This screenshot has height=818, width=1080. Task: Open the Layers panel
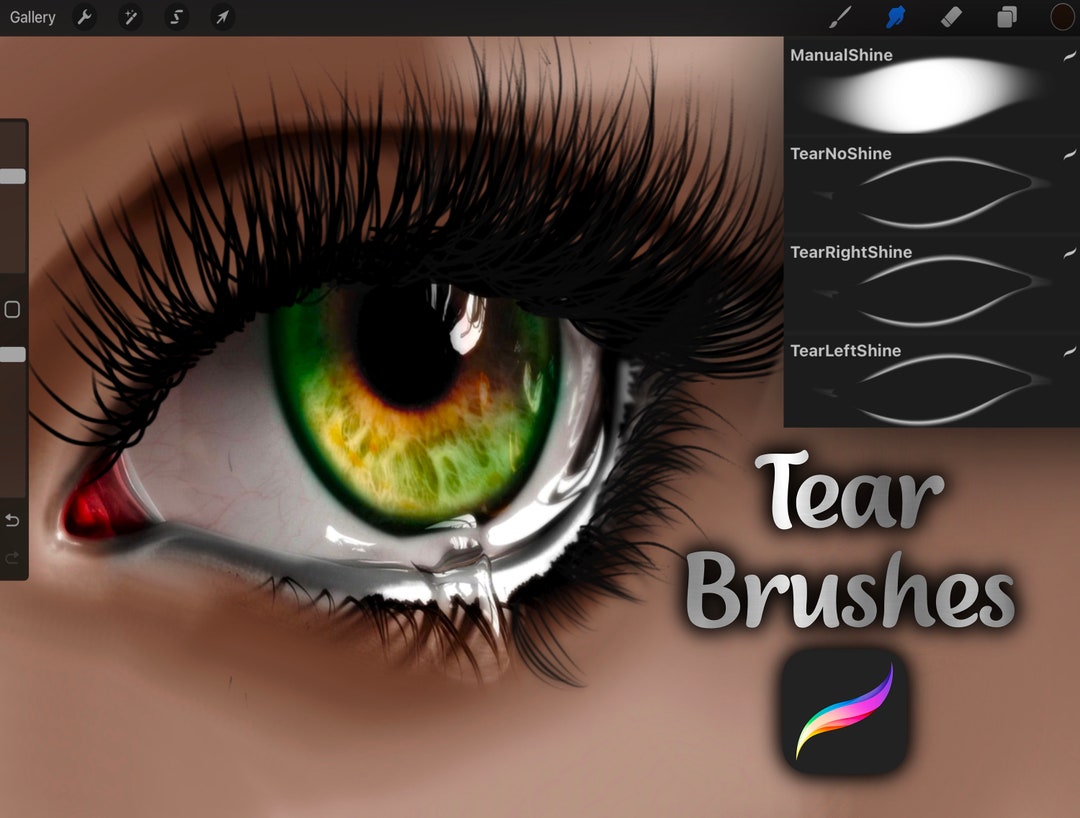coord(1006,16)
